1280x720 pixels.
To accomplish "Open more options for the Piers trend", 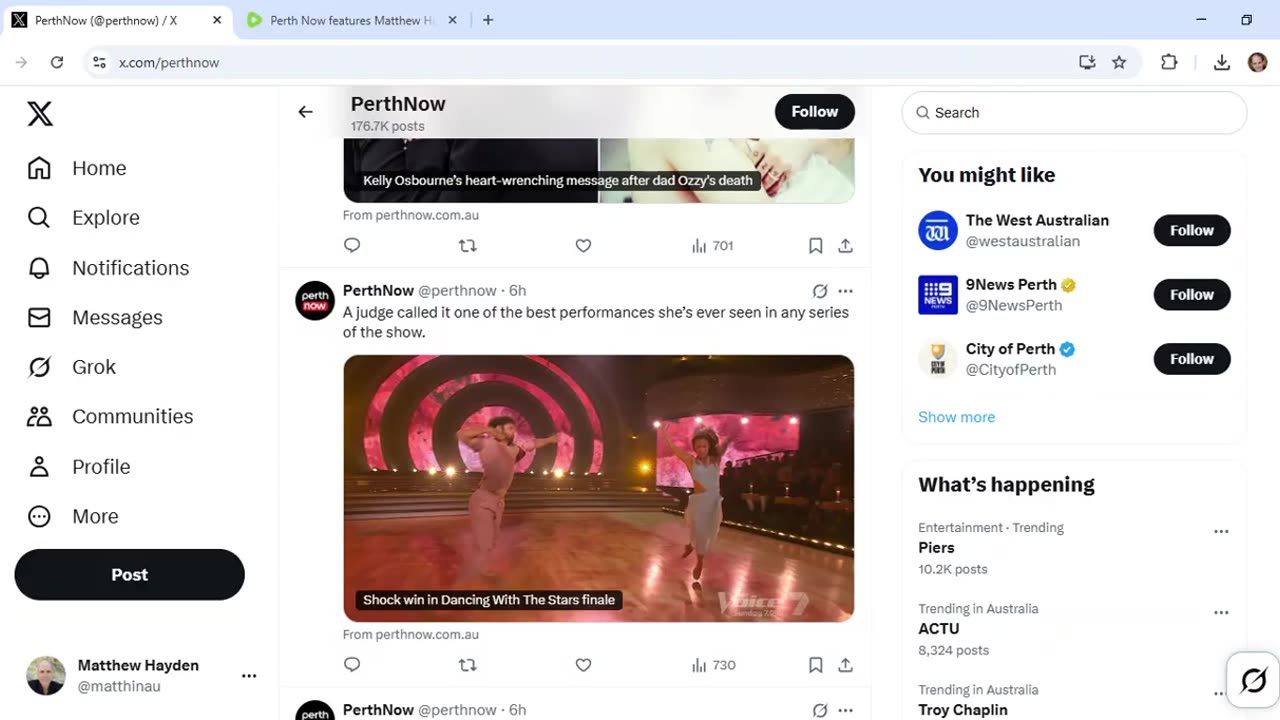I will [1221, 532].
